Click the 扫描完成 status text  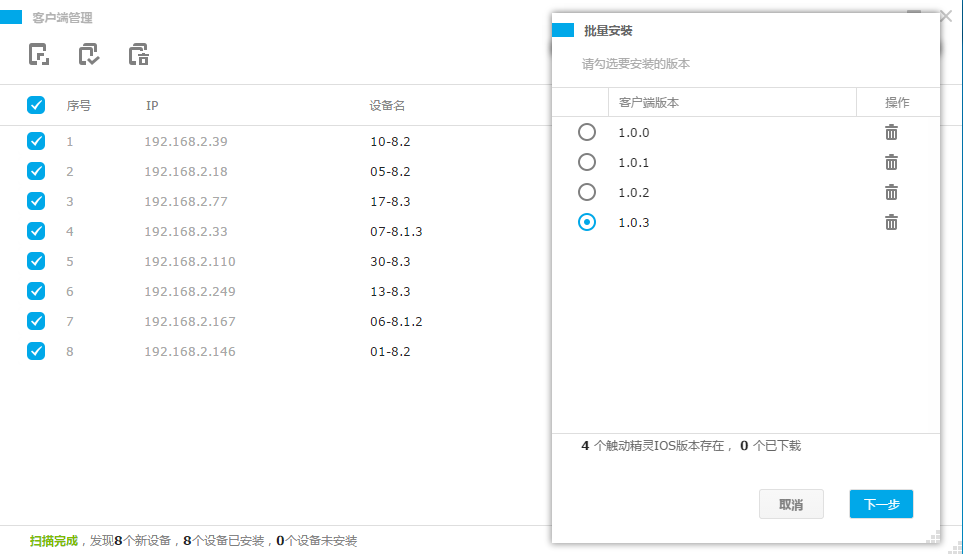click(x=54, y=541)
